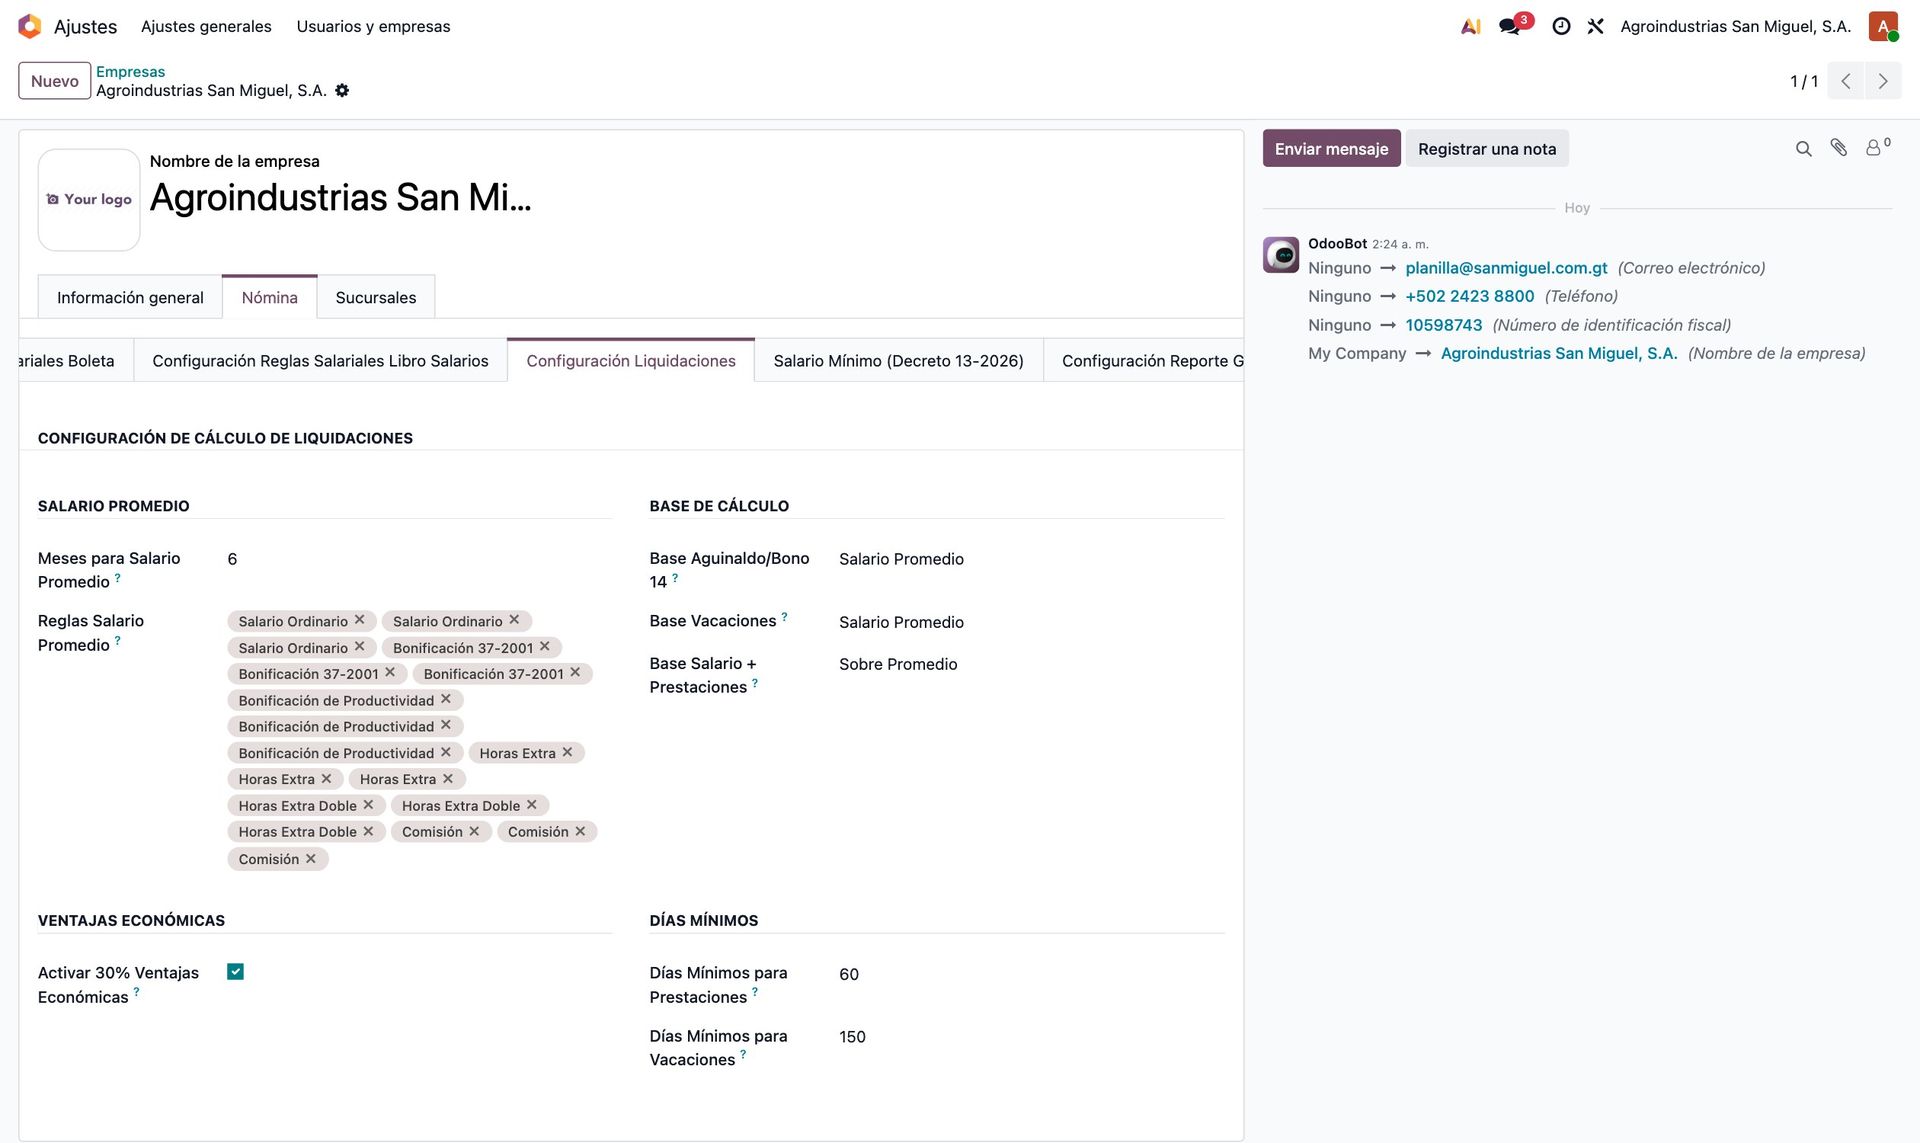
Task: Open the Base Aguinaldo/Bono 14 dropdown
Action: (1030, 559)
